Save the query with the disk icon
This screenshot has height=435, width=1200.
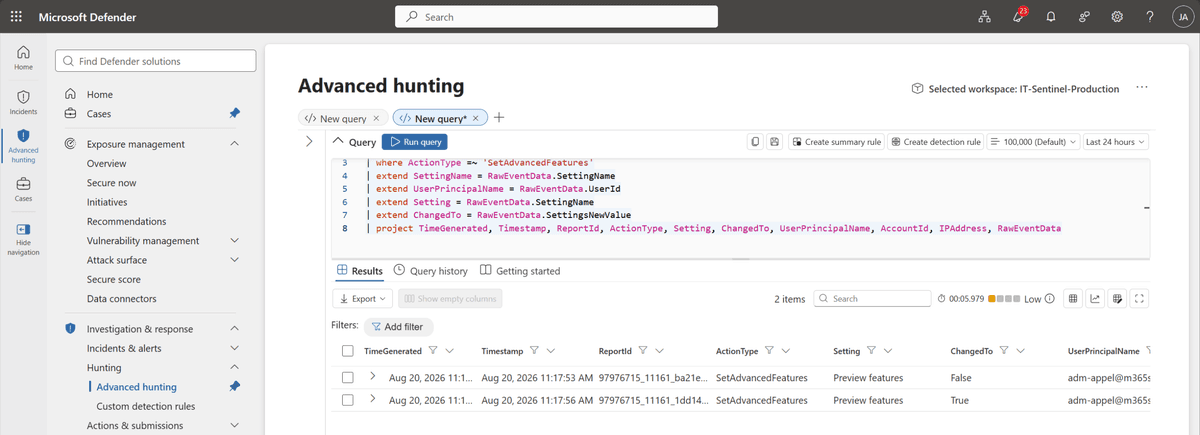pos(774,142)
